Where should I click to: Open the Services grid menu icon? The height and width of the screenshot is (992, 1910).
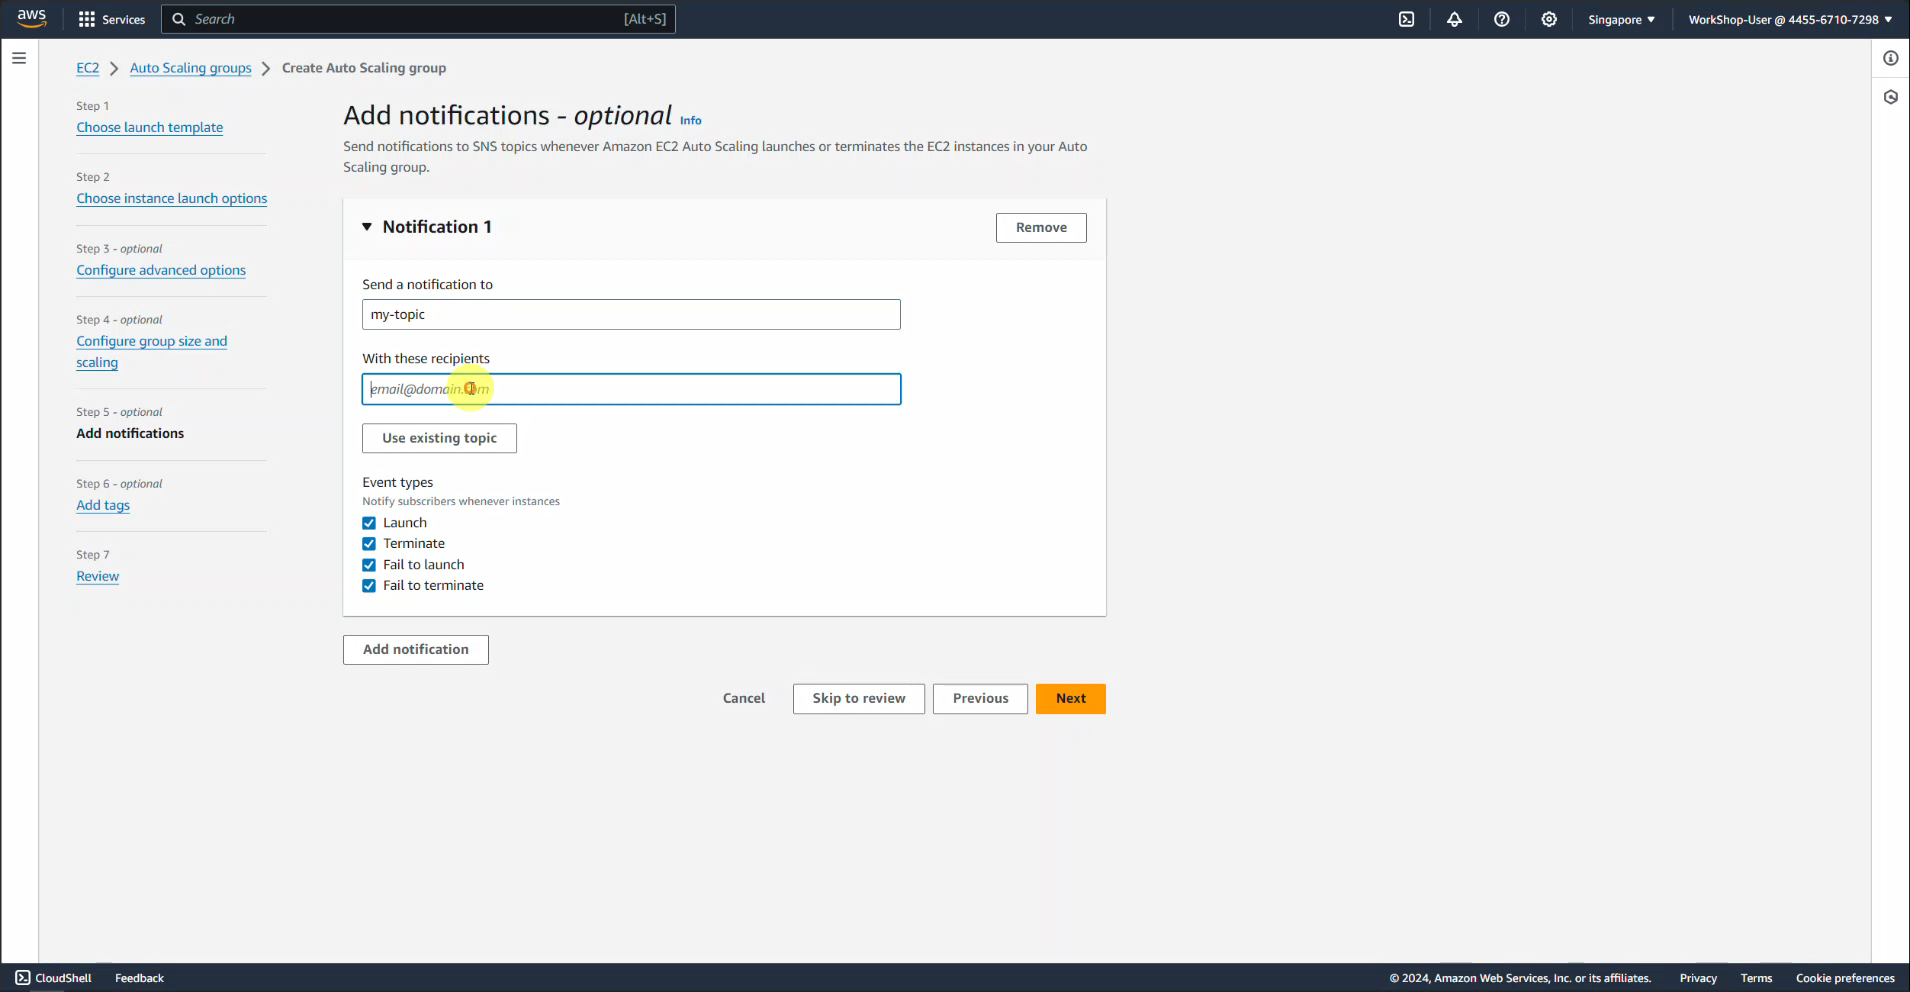point(87,19)
